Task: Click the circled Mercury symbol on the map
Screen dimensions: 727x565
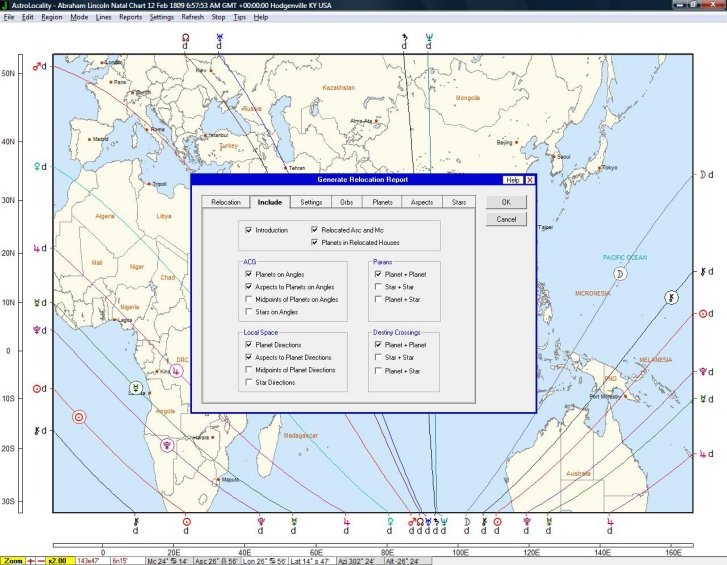Action: point(133,387)
